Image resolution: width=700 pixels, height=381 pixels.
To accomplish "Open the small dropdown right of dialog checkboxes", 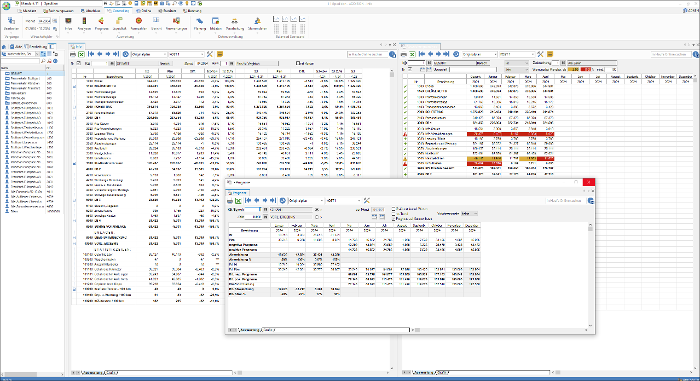I will pos(470,214).
